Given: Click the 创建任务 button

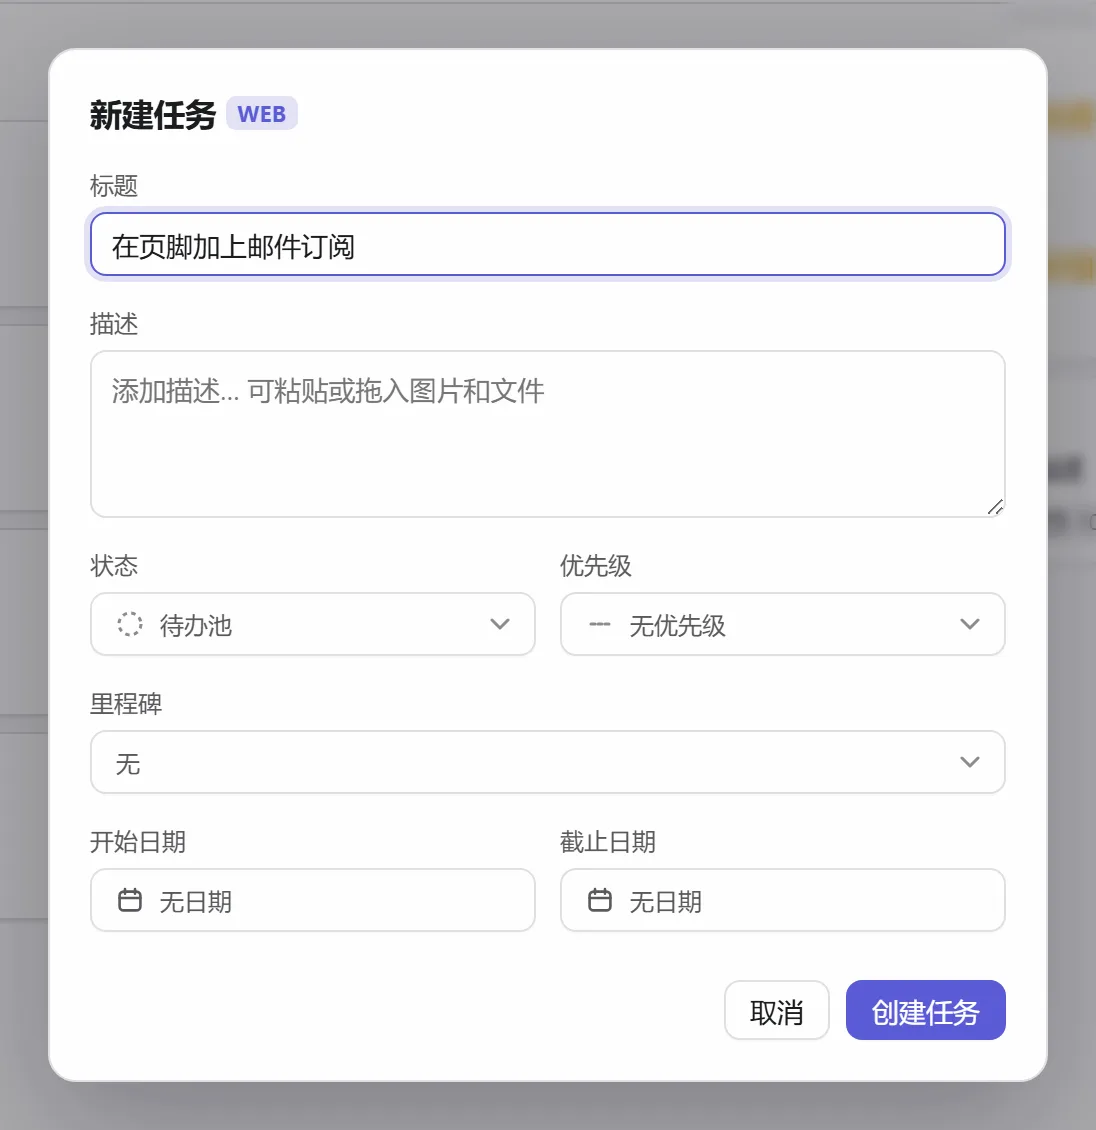Looking at the screenshot, I should coord(925,1010).
